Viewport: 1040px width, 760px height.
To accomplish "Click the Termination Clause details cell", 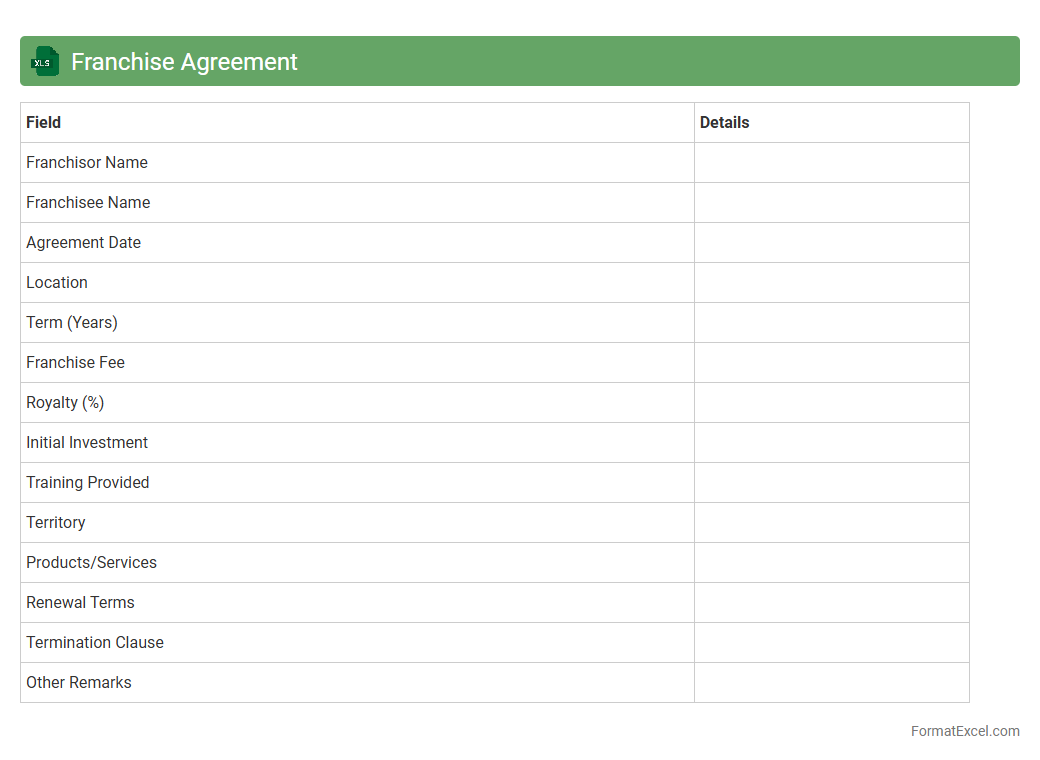I will (x=831, y=643).
